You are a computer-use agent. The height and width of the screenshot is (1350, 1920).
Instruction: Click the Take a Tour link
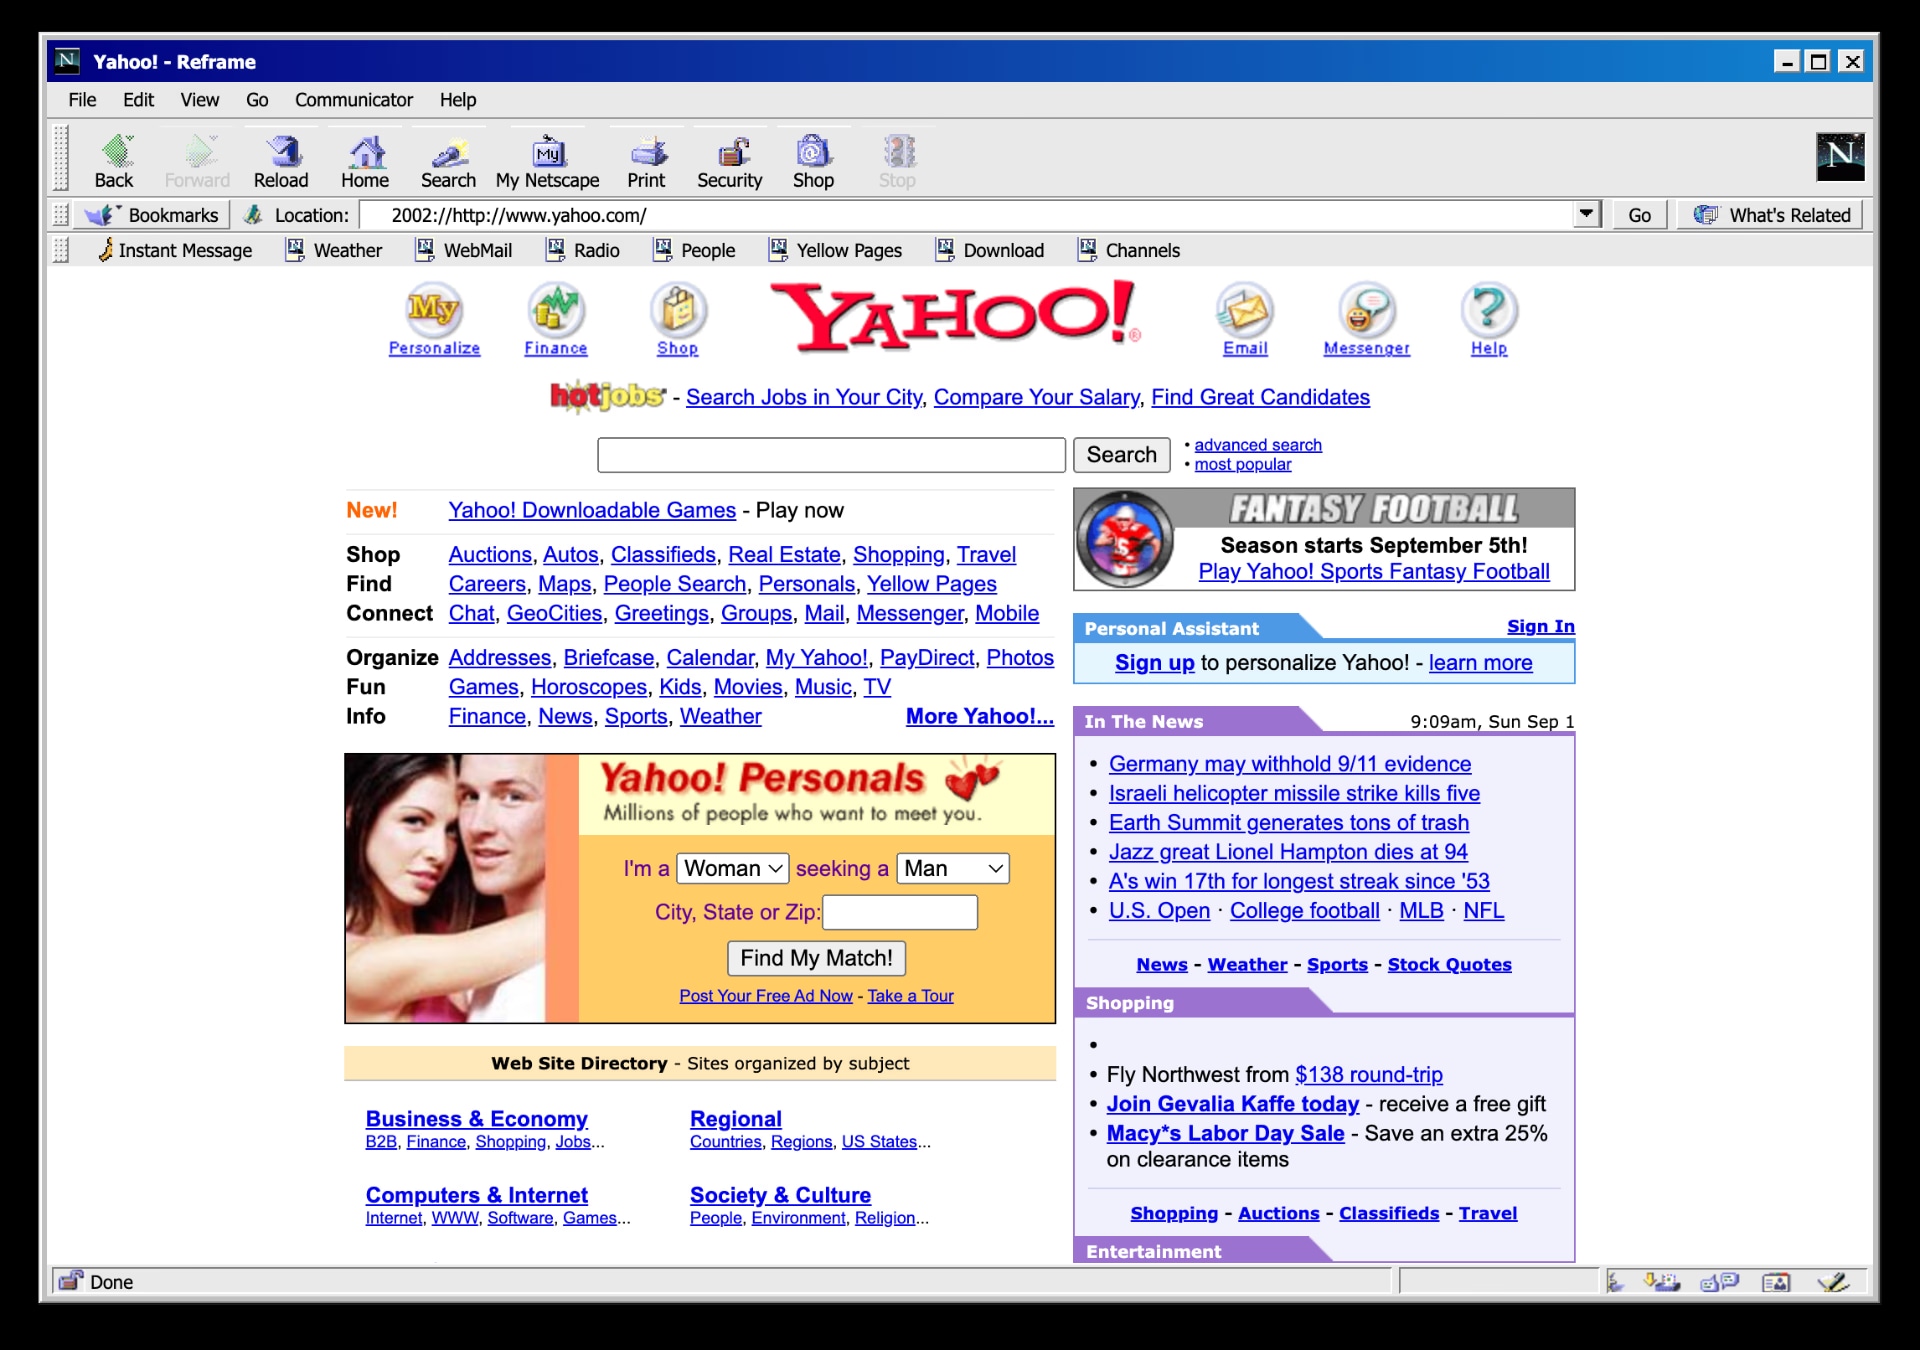click(x=910, y=996)
